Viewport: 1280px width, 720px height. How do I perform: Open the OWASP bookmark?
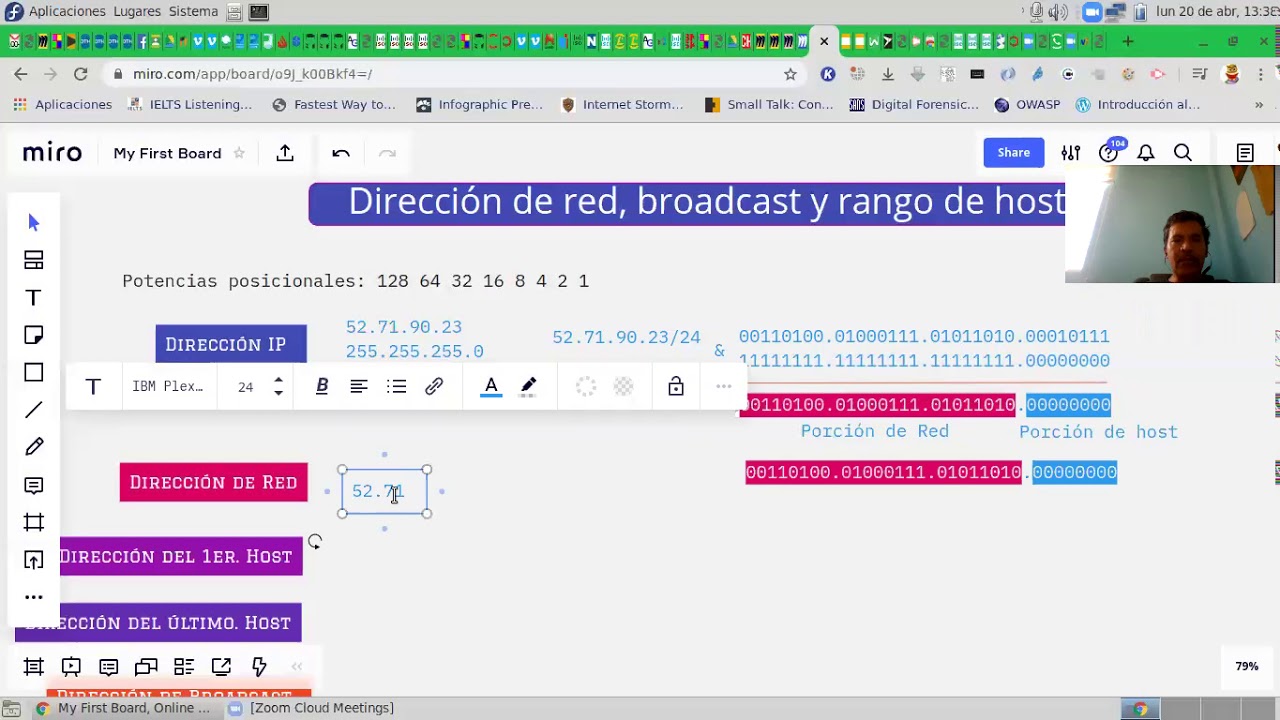[1027, 104]
